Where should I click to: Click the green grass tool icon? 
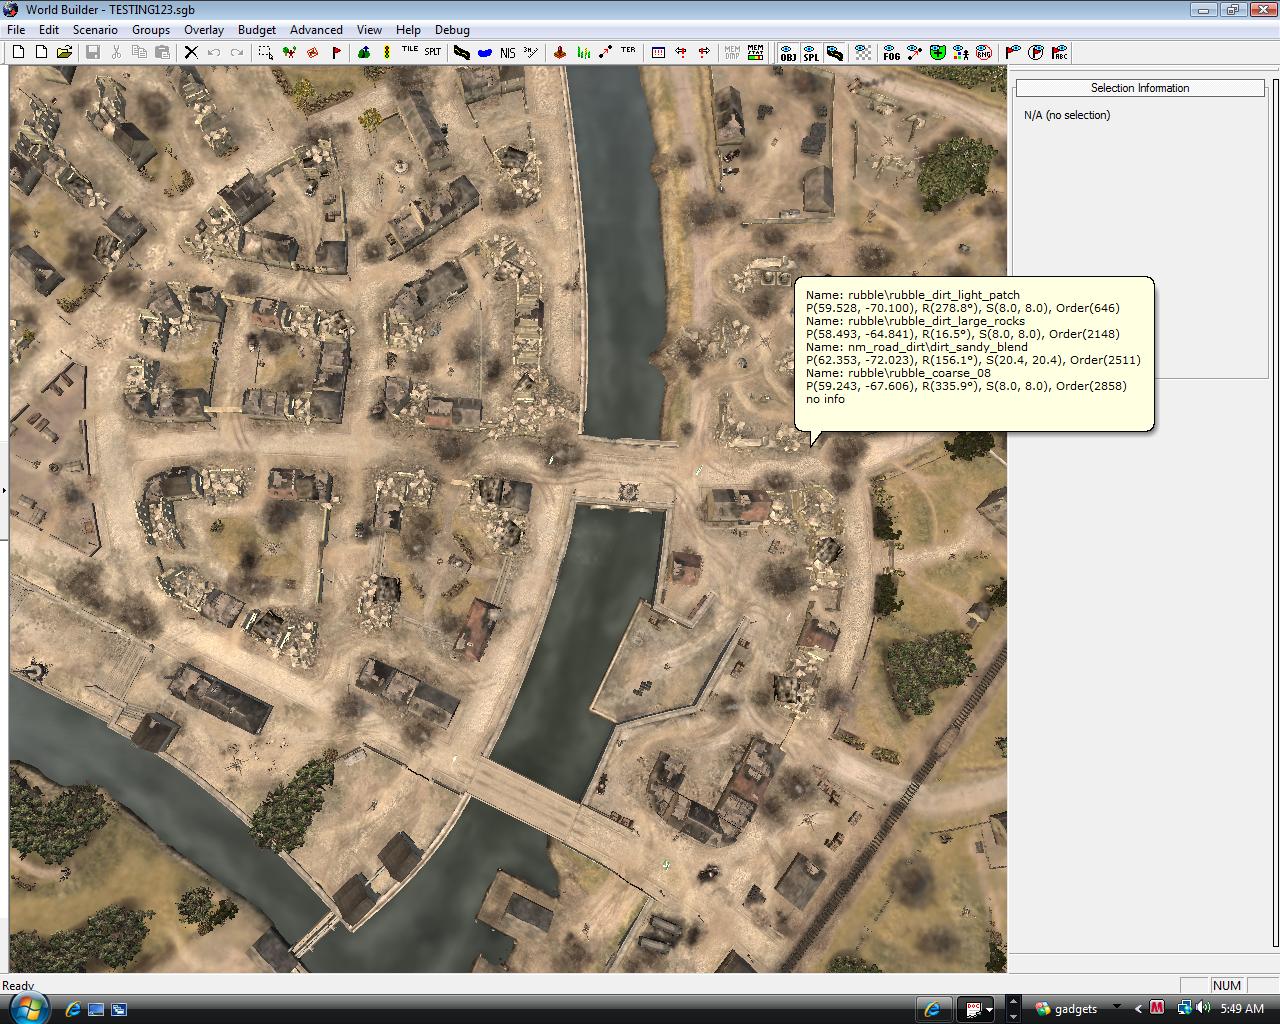coord(583,52)
